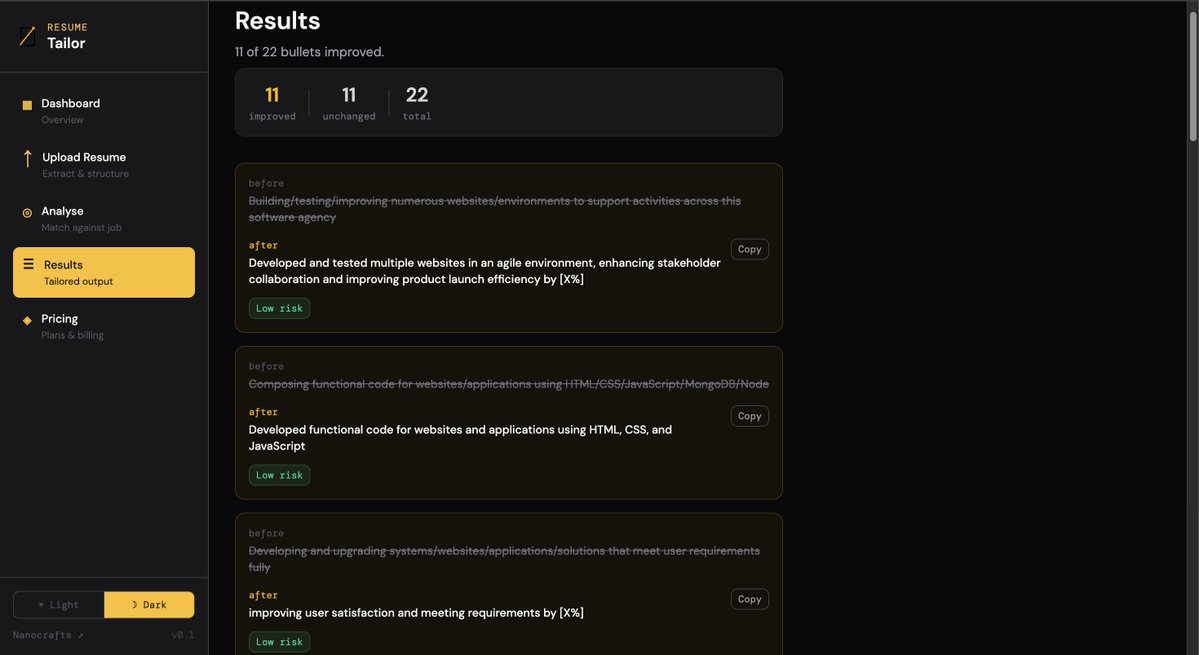Screen dimensions: 1199x655
Task: Go to Upload Resume section
Action: click(x=104, y=164)
